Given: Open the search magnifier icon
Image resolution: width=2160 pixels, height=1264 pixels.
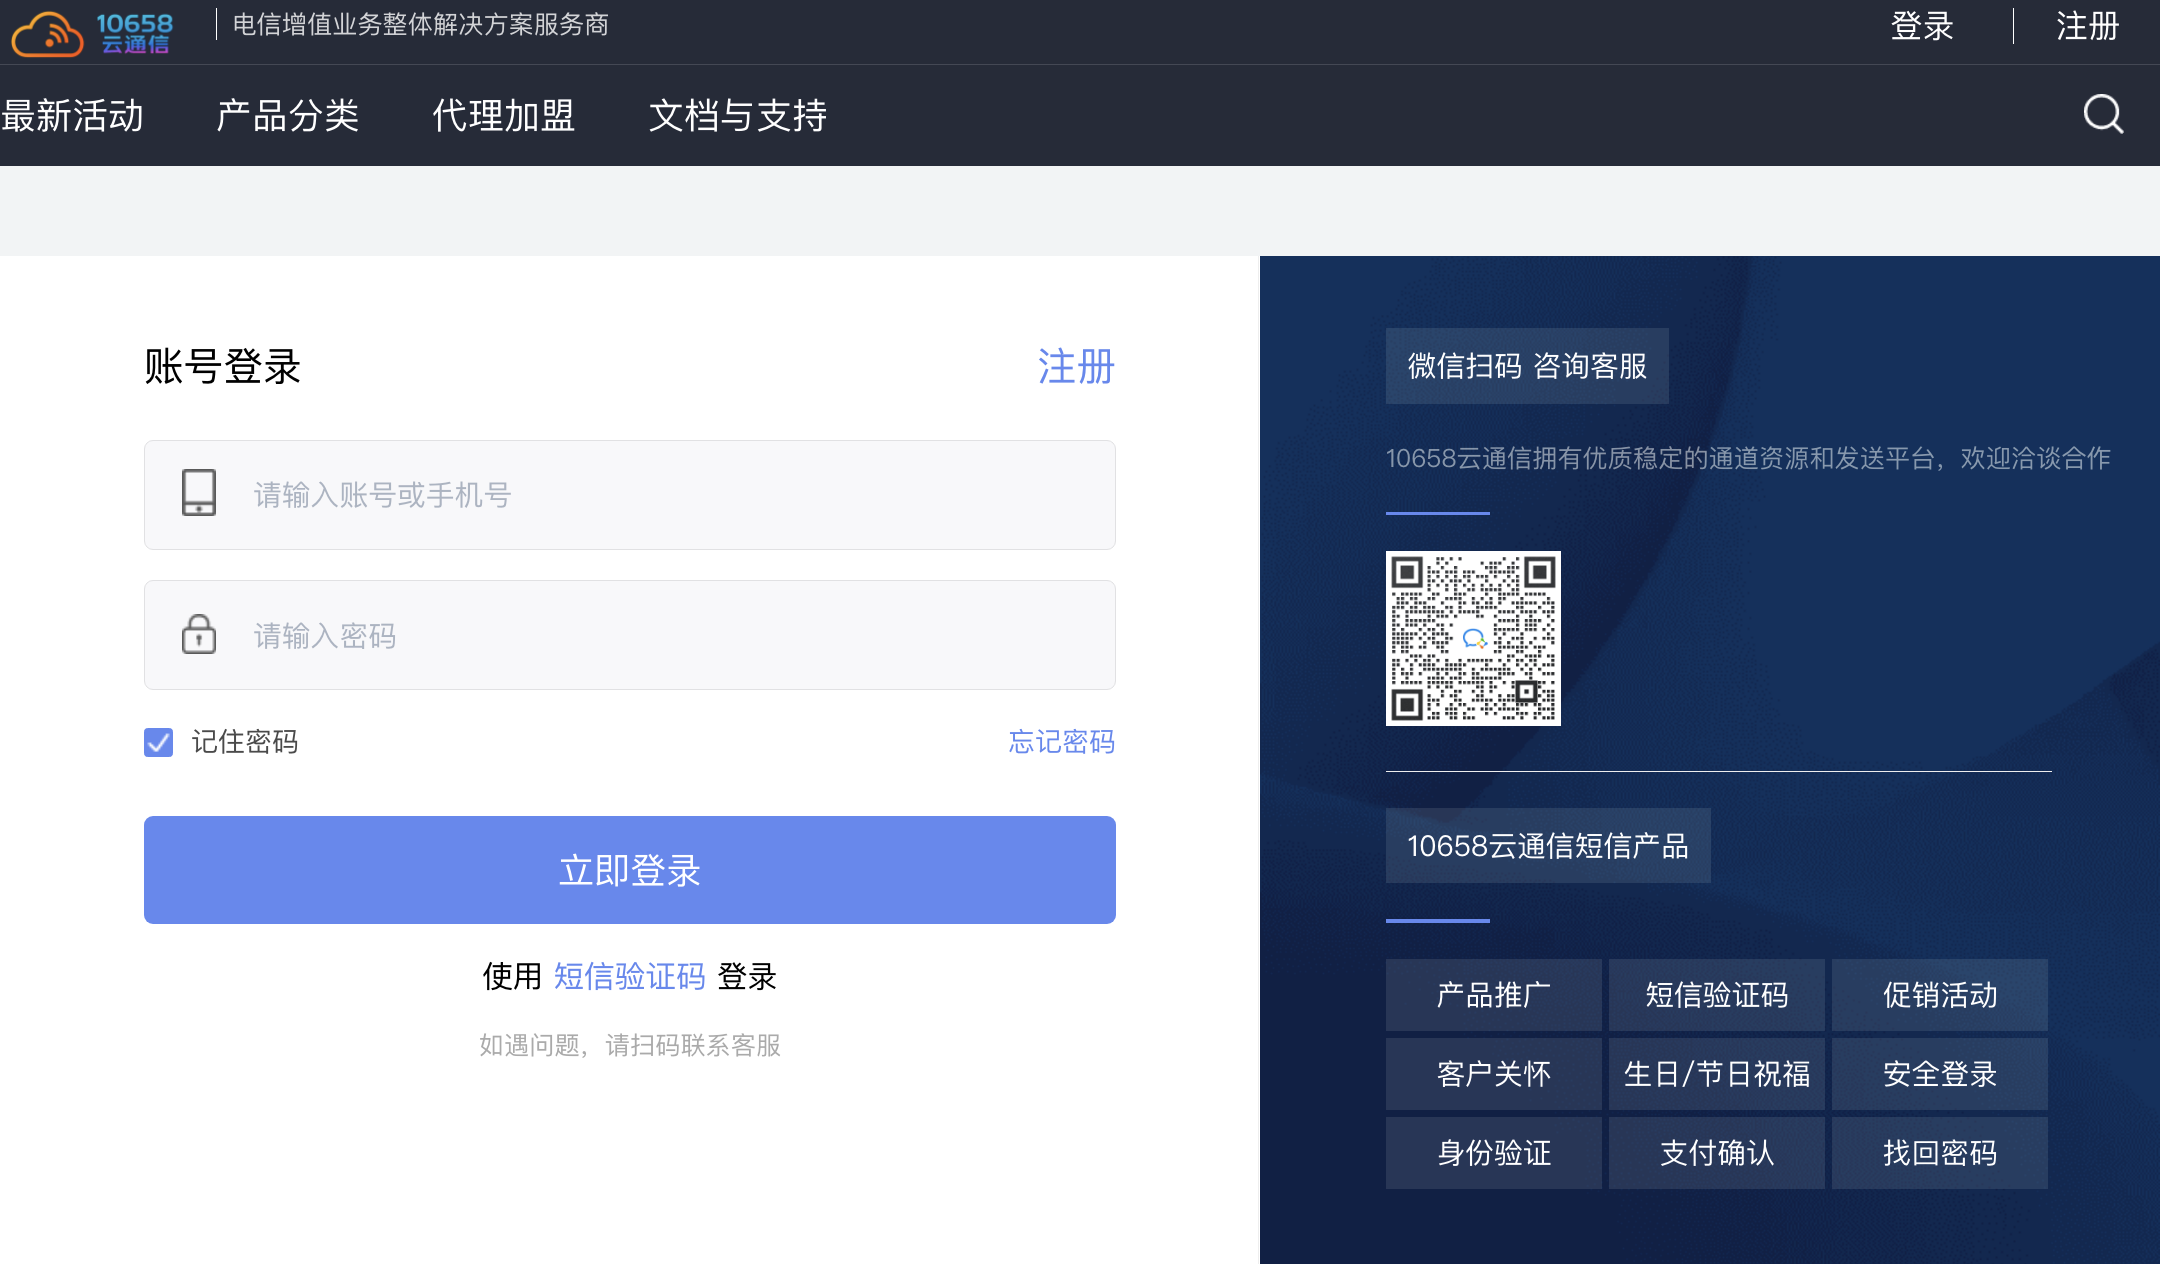Looking at the screenshot, I should click(2101, 113).
